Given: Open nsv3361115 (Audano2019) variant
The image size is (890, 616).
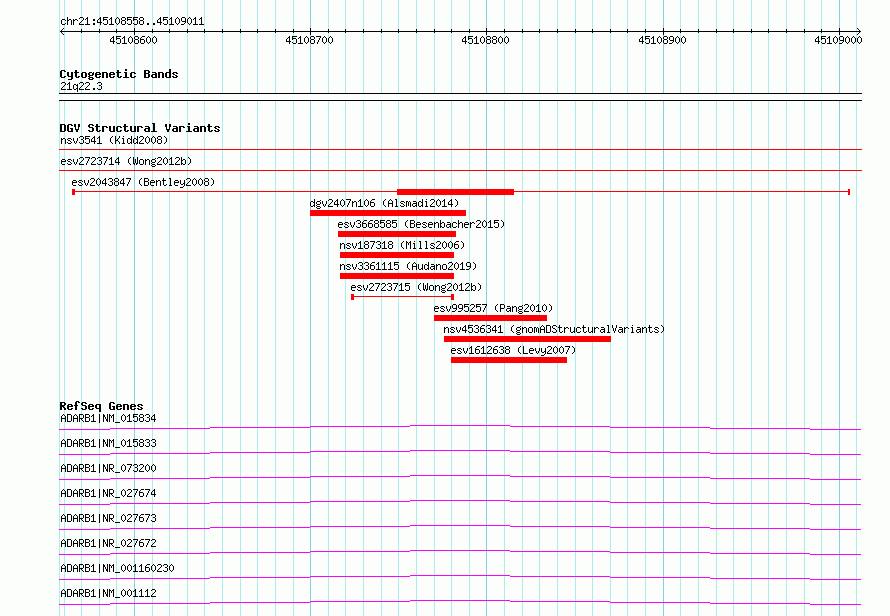Looking at the screenshot, I should 408,266.
